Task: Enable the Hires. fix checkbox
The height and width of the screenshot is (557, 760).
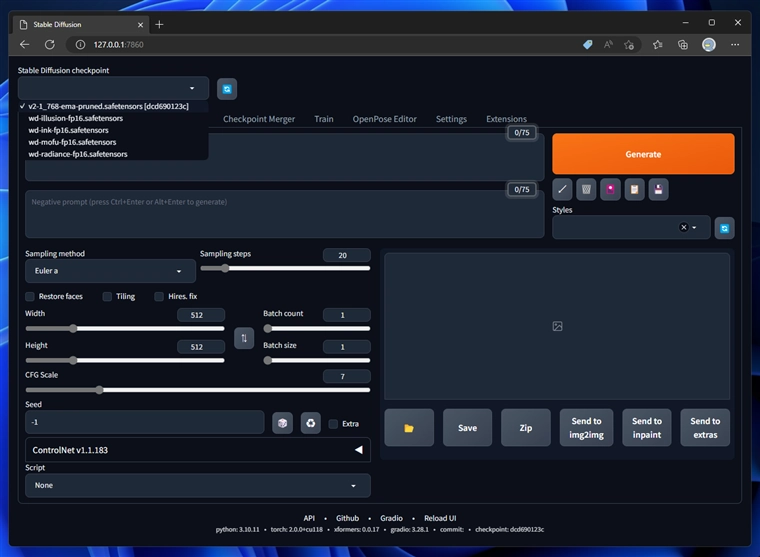Action: 159,296
